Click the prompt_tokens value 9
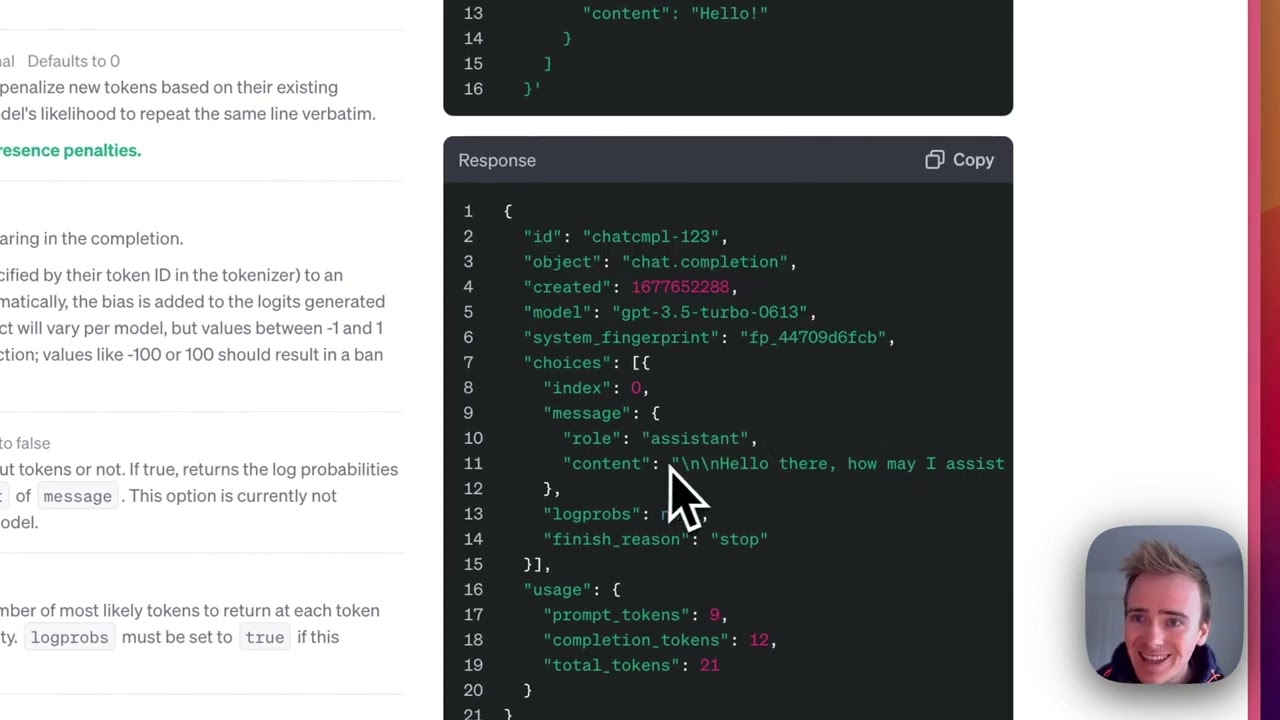The width and height of the screenshot is (1280, 720). pos(714,615)
